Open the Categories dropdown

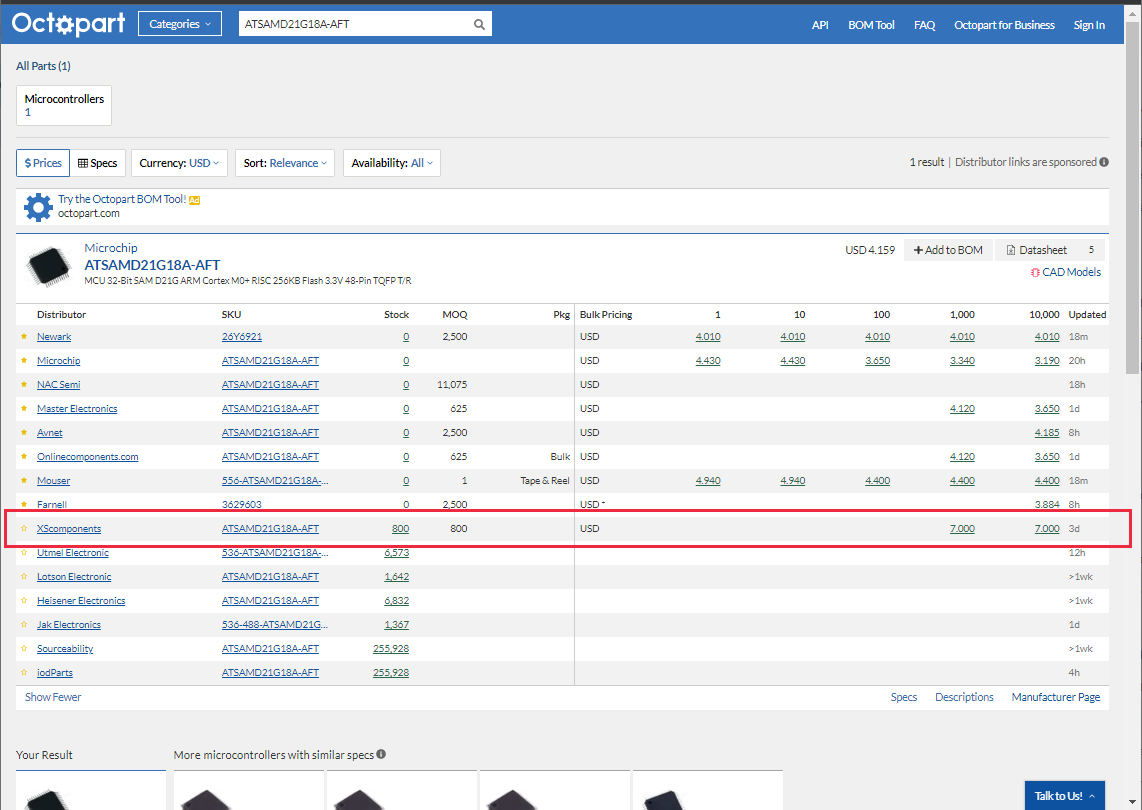pos(180,24)
